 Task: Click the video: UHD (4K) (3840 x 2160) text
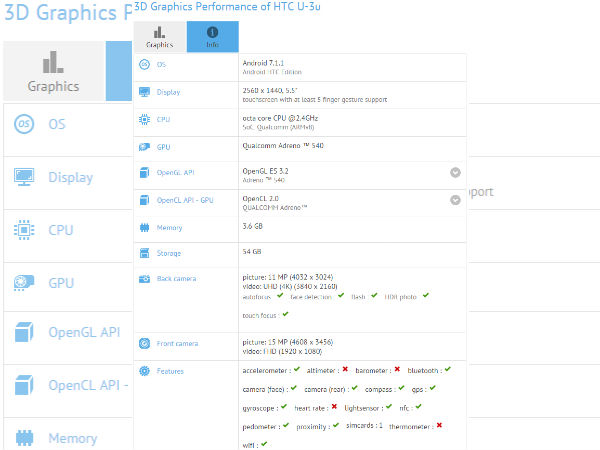pos(290,286)
